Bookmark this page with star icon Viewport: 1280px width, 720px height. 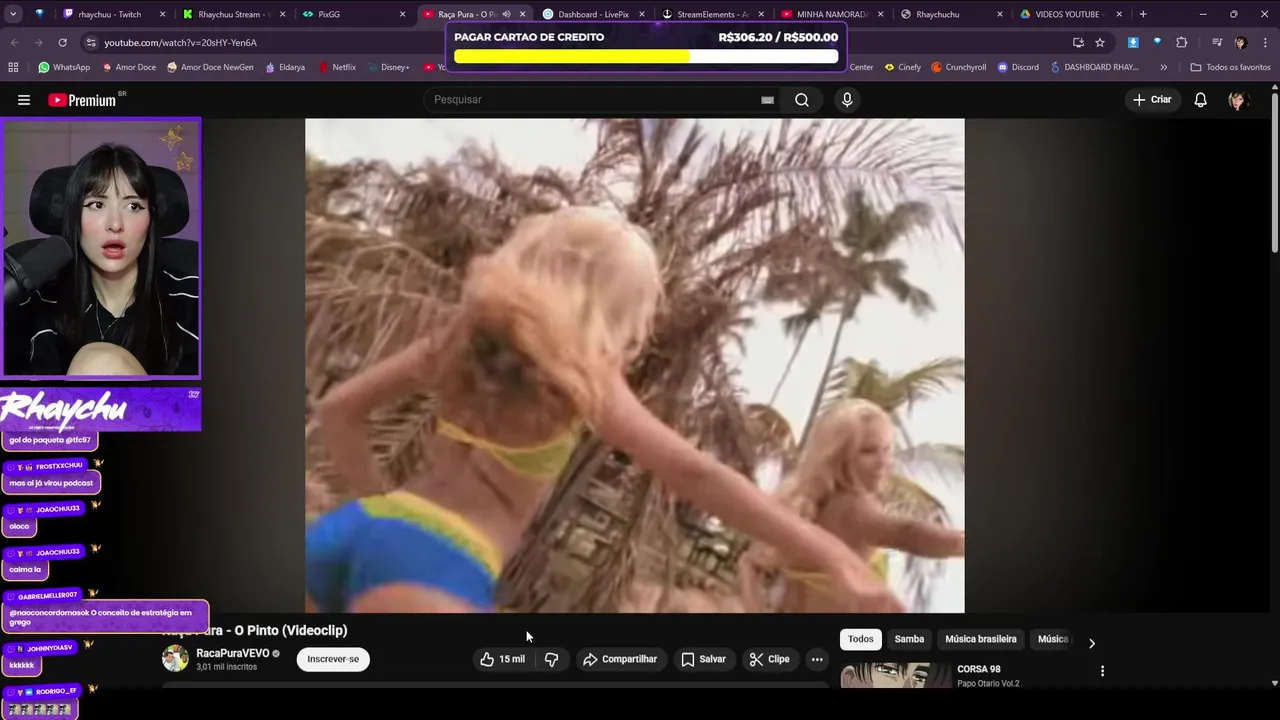(1100, 42)
